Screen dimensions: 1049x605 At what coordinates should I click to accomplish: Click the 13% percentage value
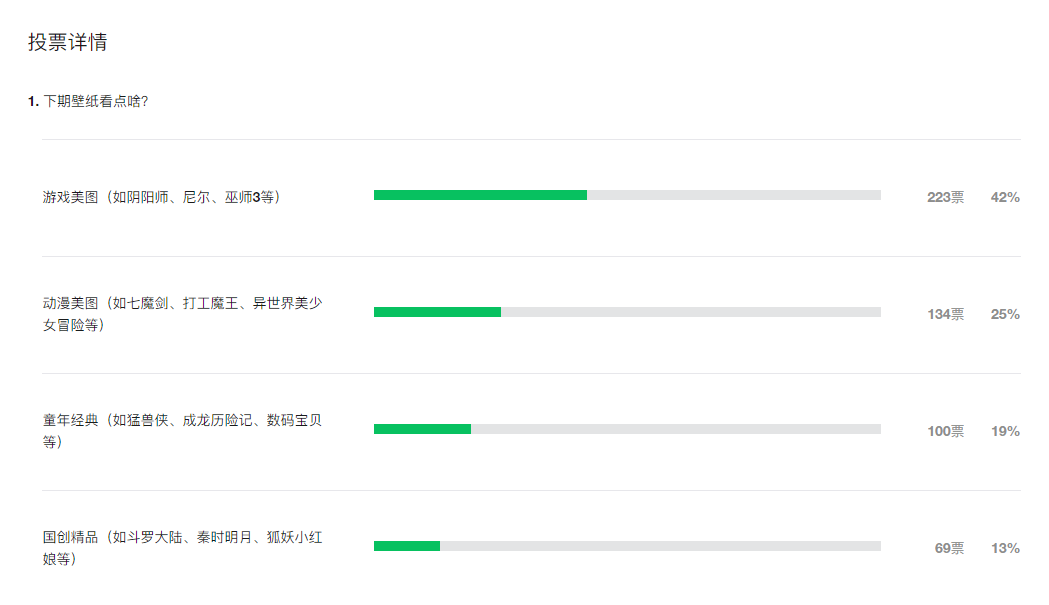pyautogui.click(x=1005, y=549)
